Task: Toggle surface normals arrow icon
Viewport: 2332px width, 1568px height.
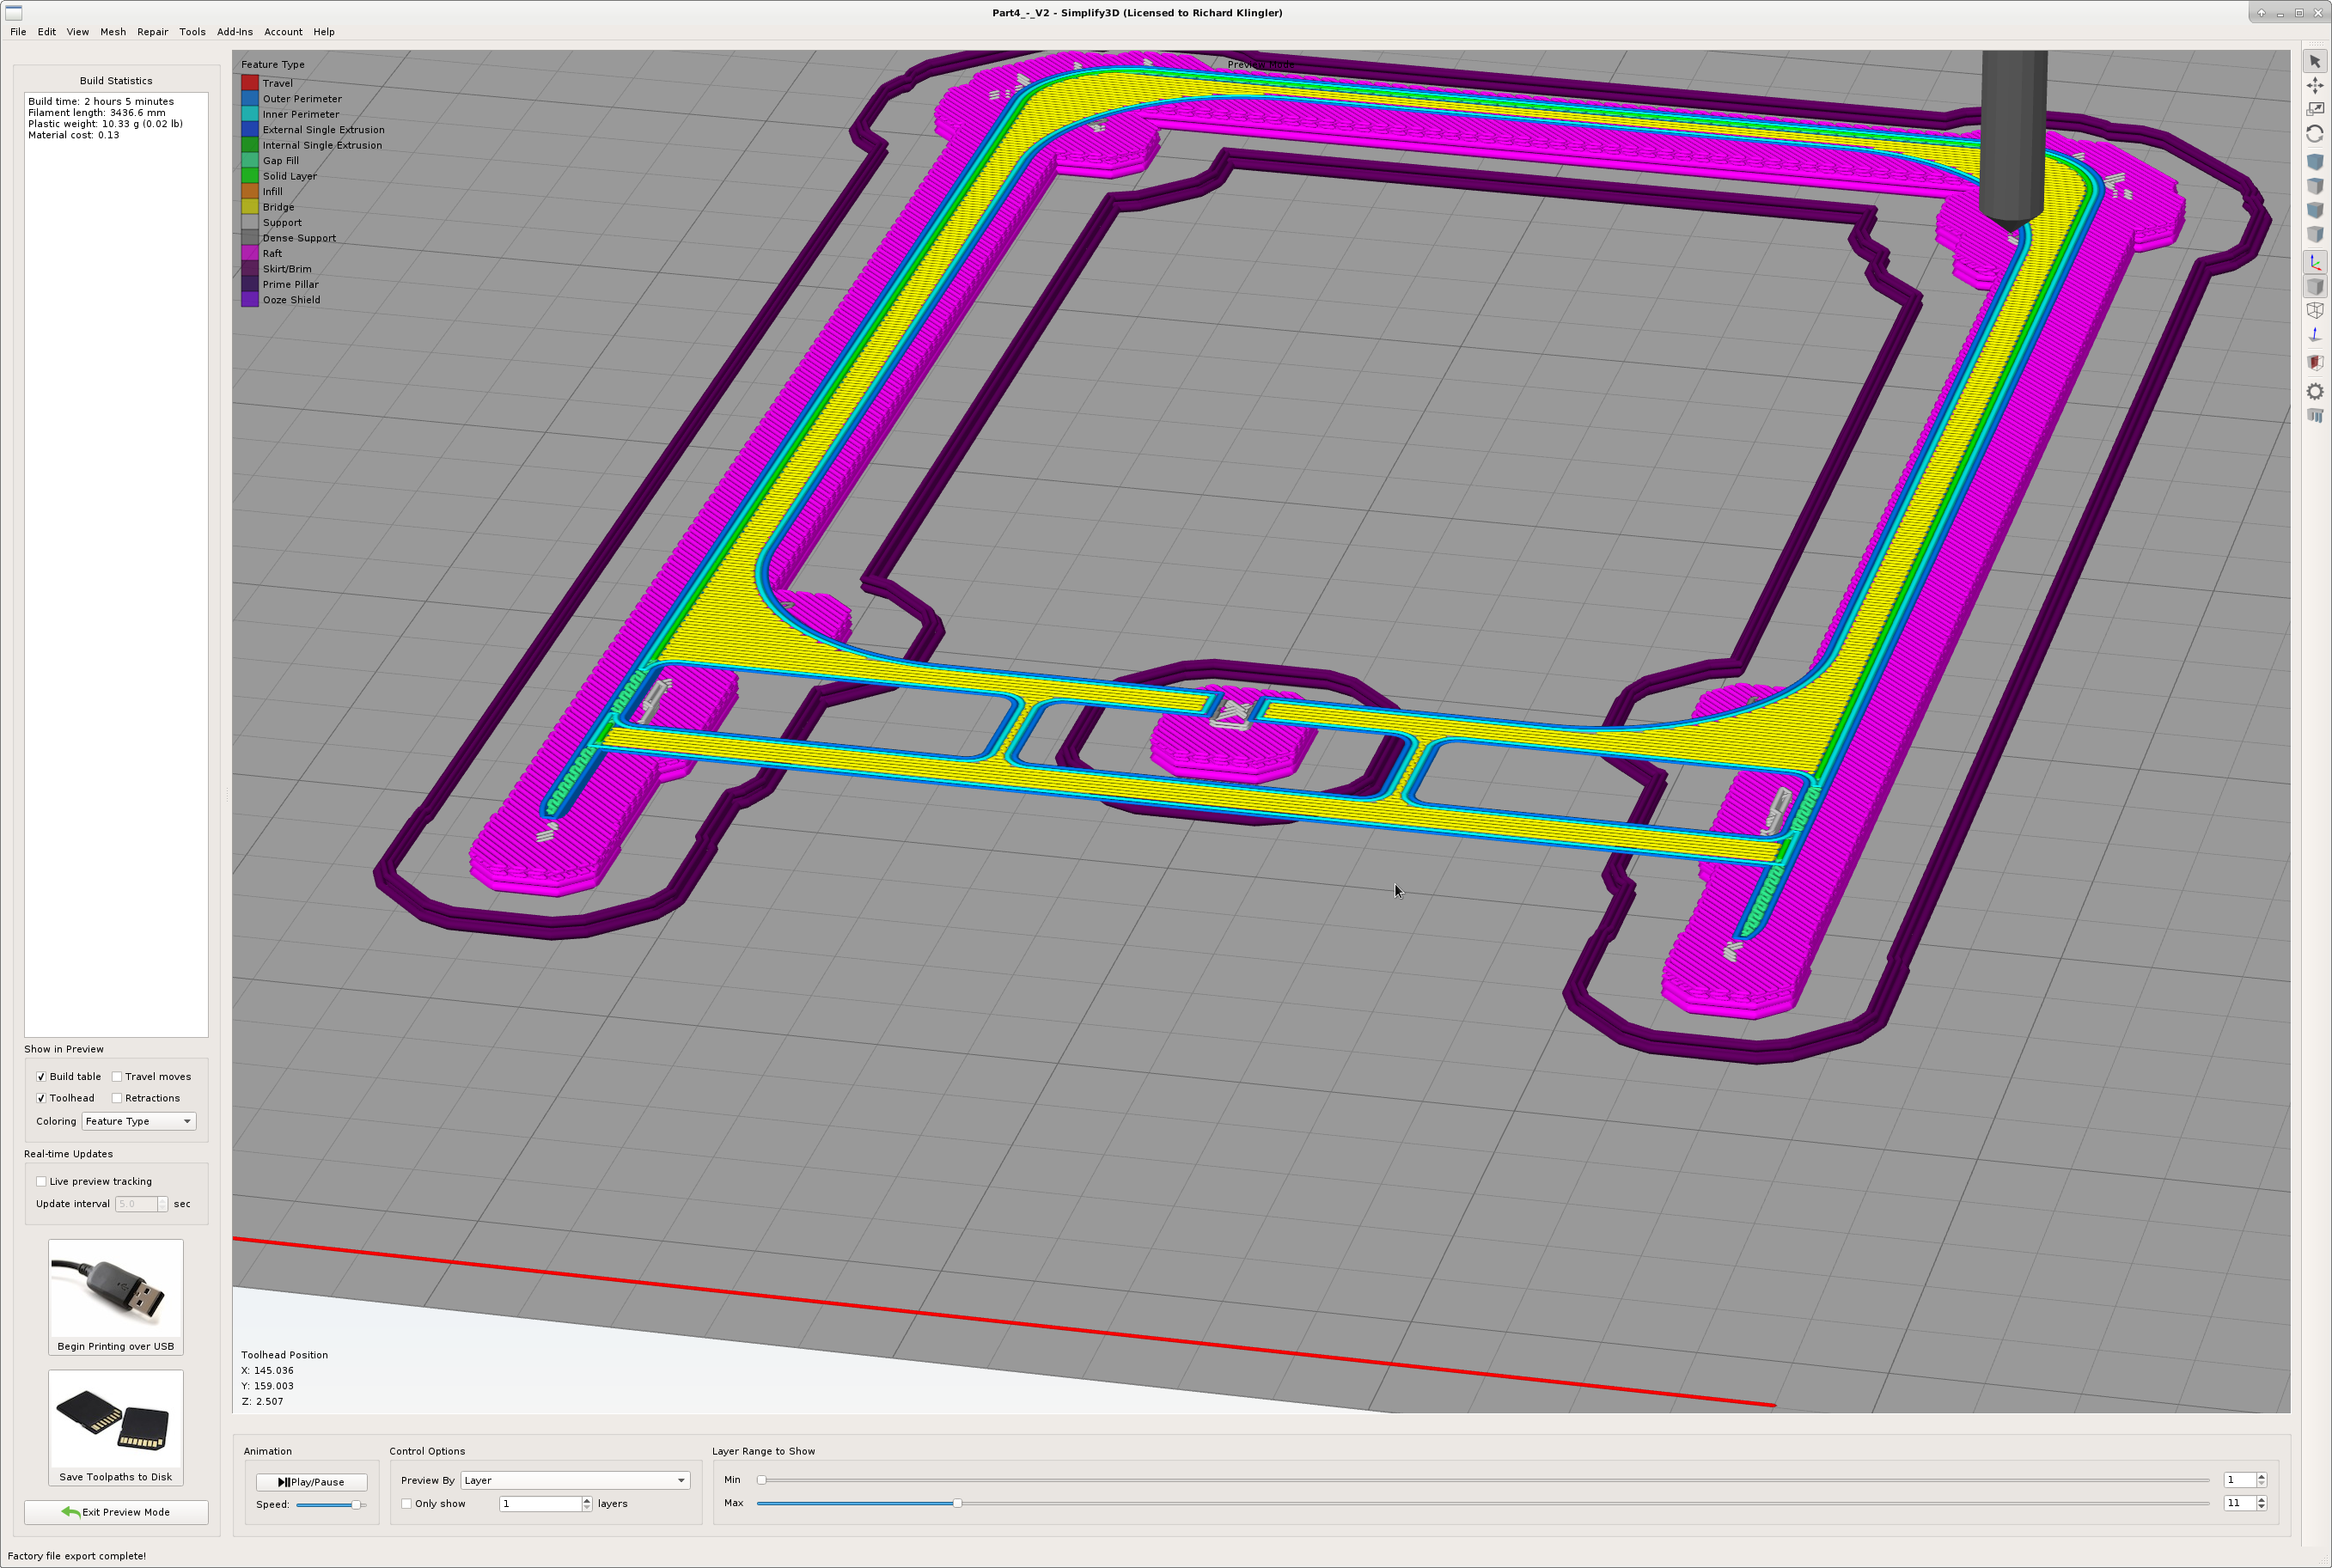Action: click(x=2314, y=335)
